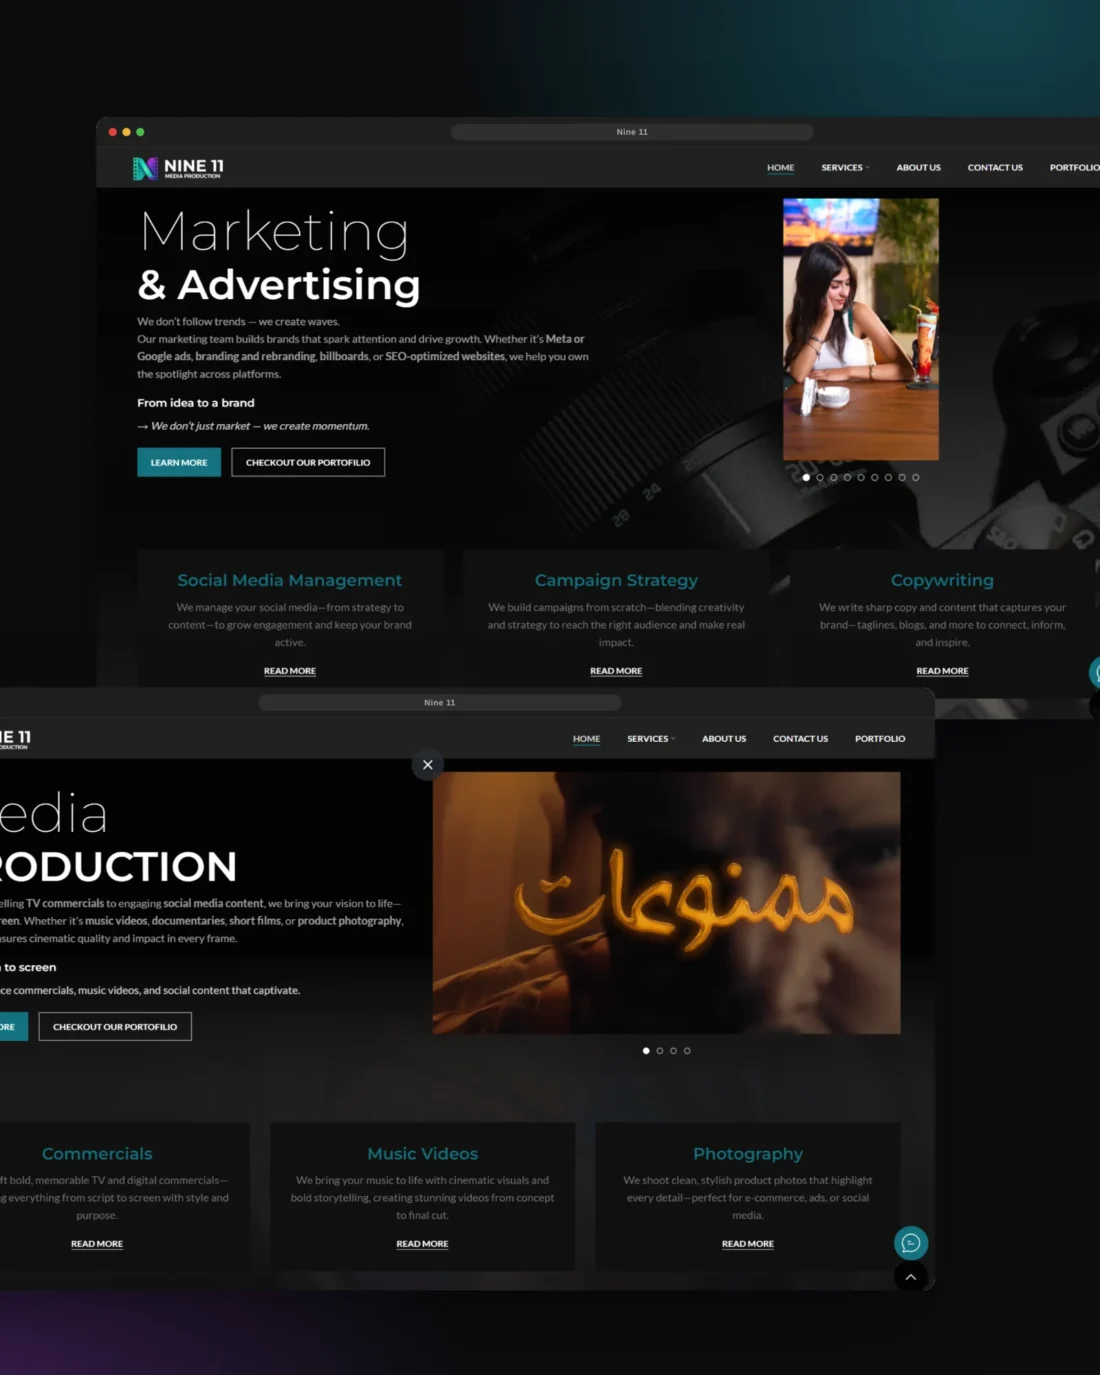This screenshot has width=1100, height=1375.
Task: Select the fourth carousel dot under the video
Action: pos(687,1051)
